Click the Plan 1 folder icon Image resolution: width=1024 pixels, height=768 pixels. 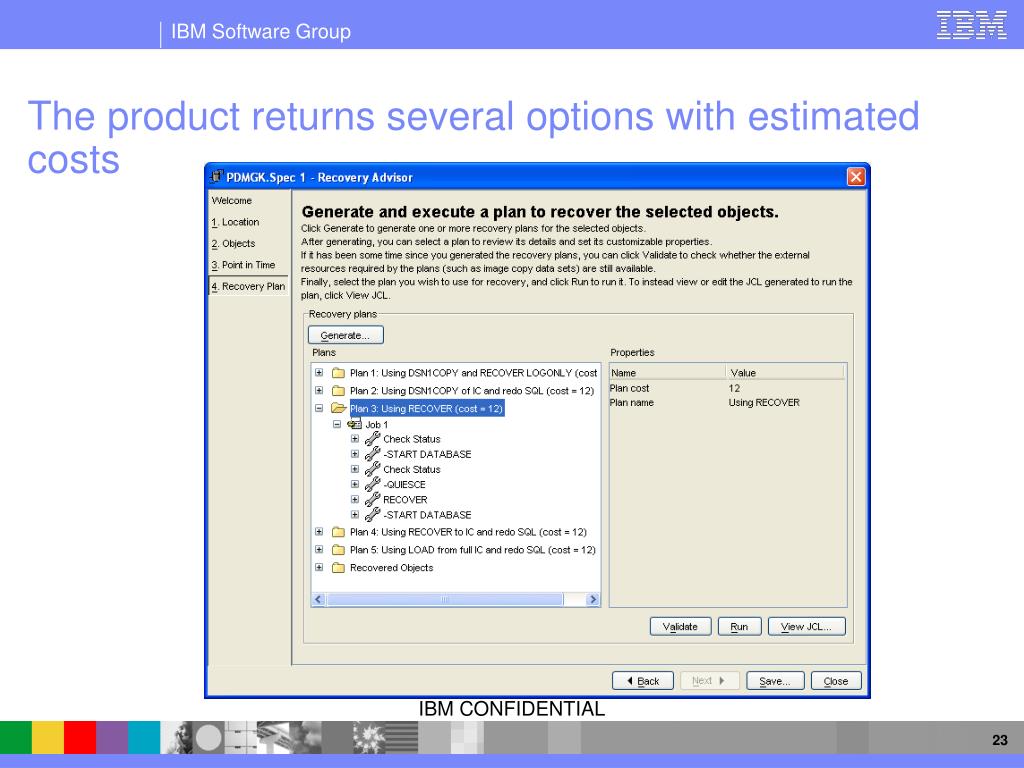coord(338,373)
